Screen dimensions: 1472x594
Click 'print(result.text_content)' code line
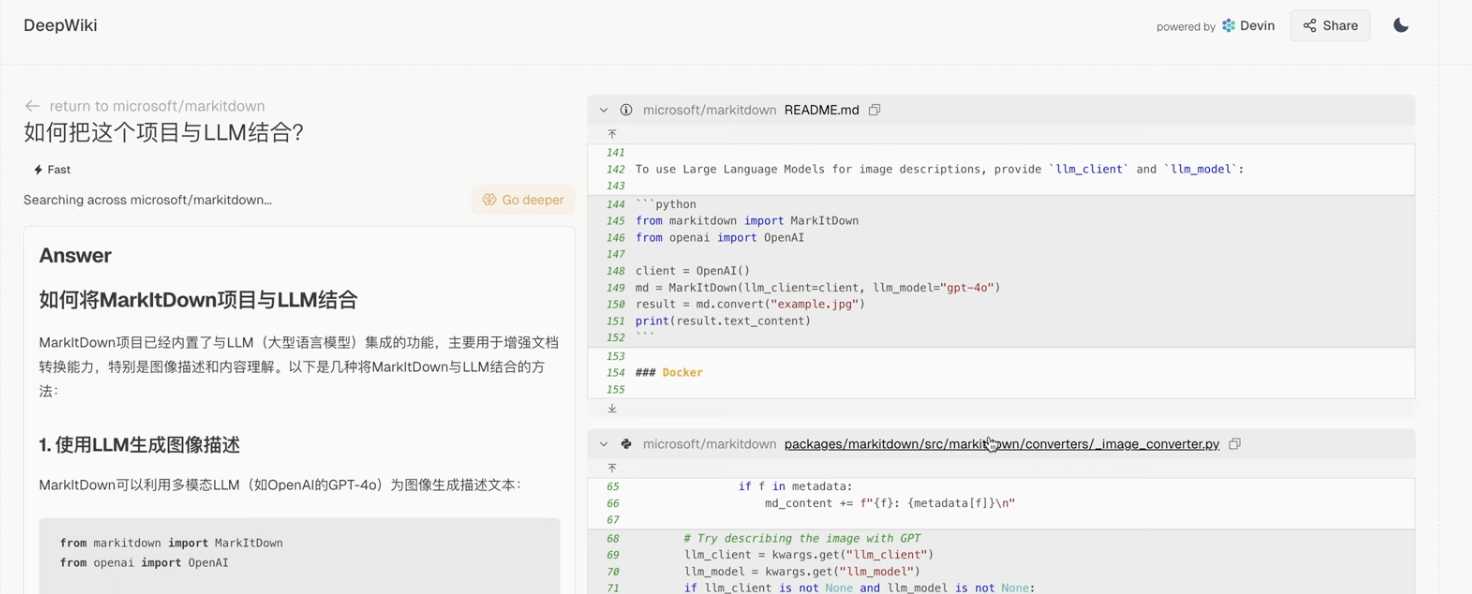coord(723,321)
